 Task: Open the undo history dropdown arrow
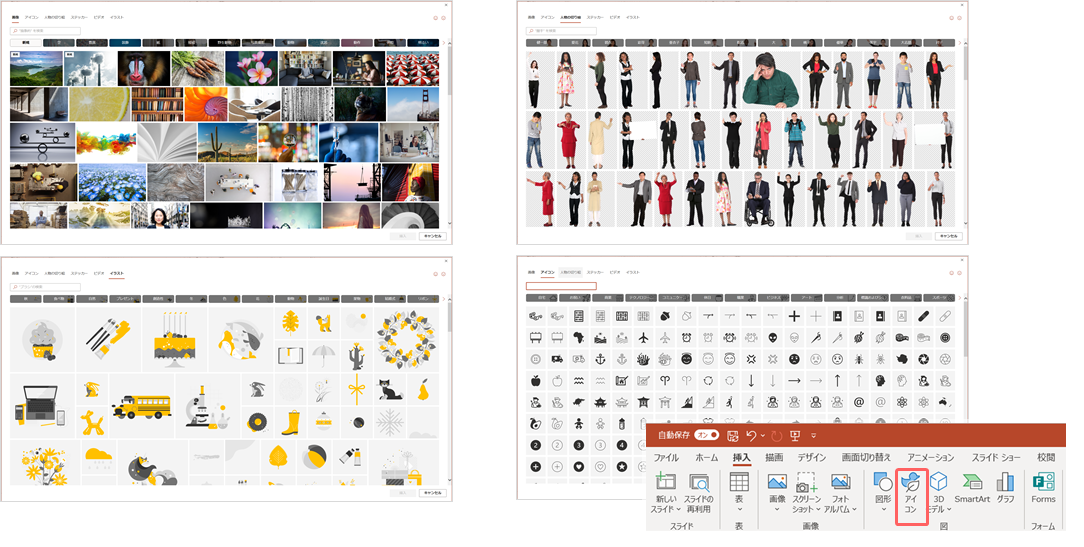coord(763,436)
